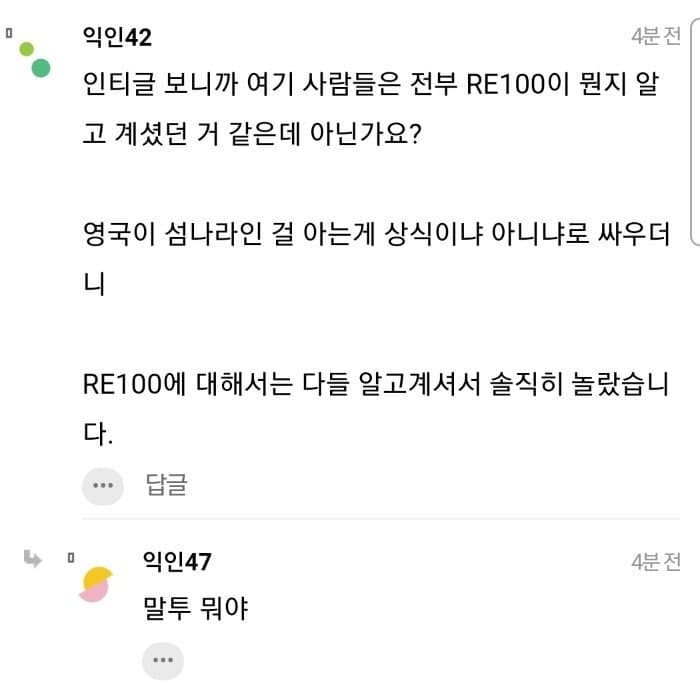Click the 4분 전 timestamp on 익인47's reply
700x684 pixels.
[655, 562]
